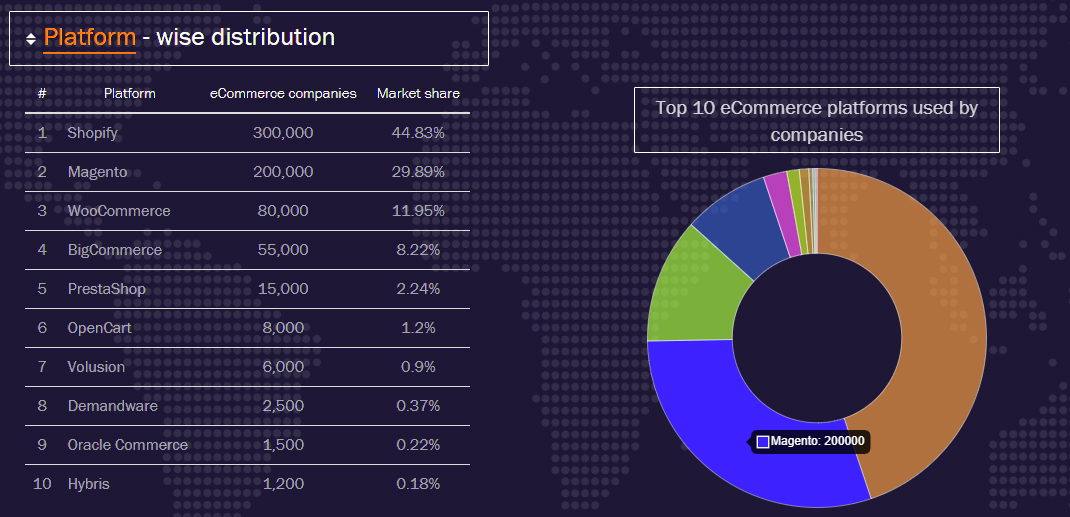Select the 8.22% market share cell

[418, 250]
